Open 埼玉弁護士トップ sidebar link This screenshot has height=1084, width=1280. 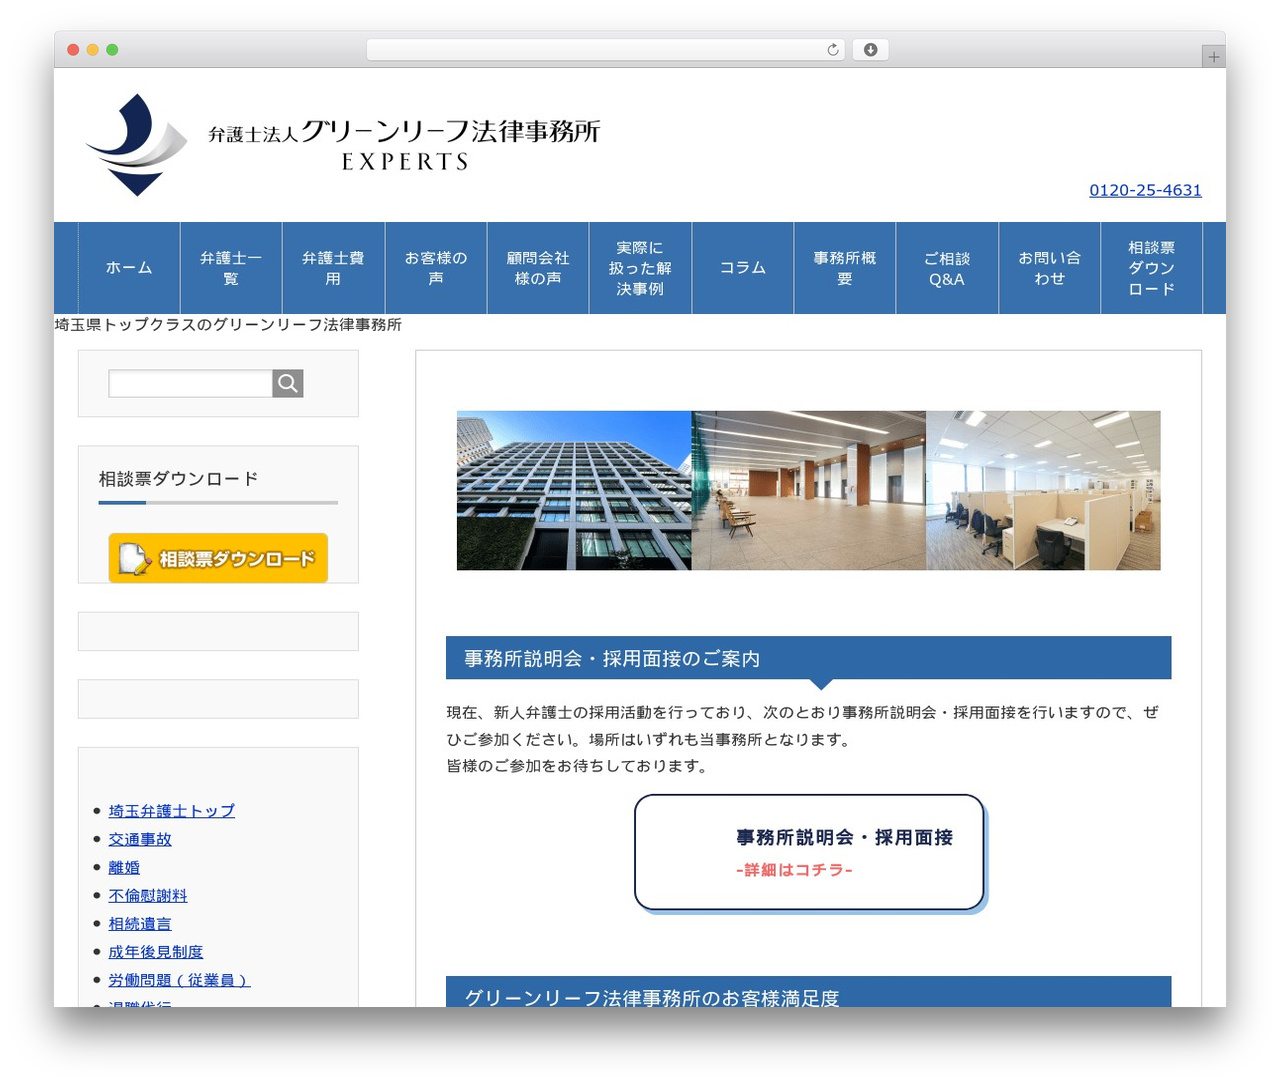point(172,811)
